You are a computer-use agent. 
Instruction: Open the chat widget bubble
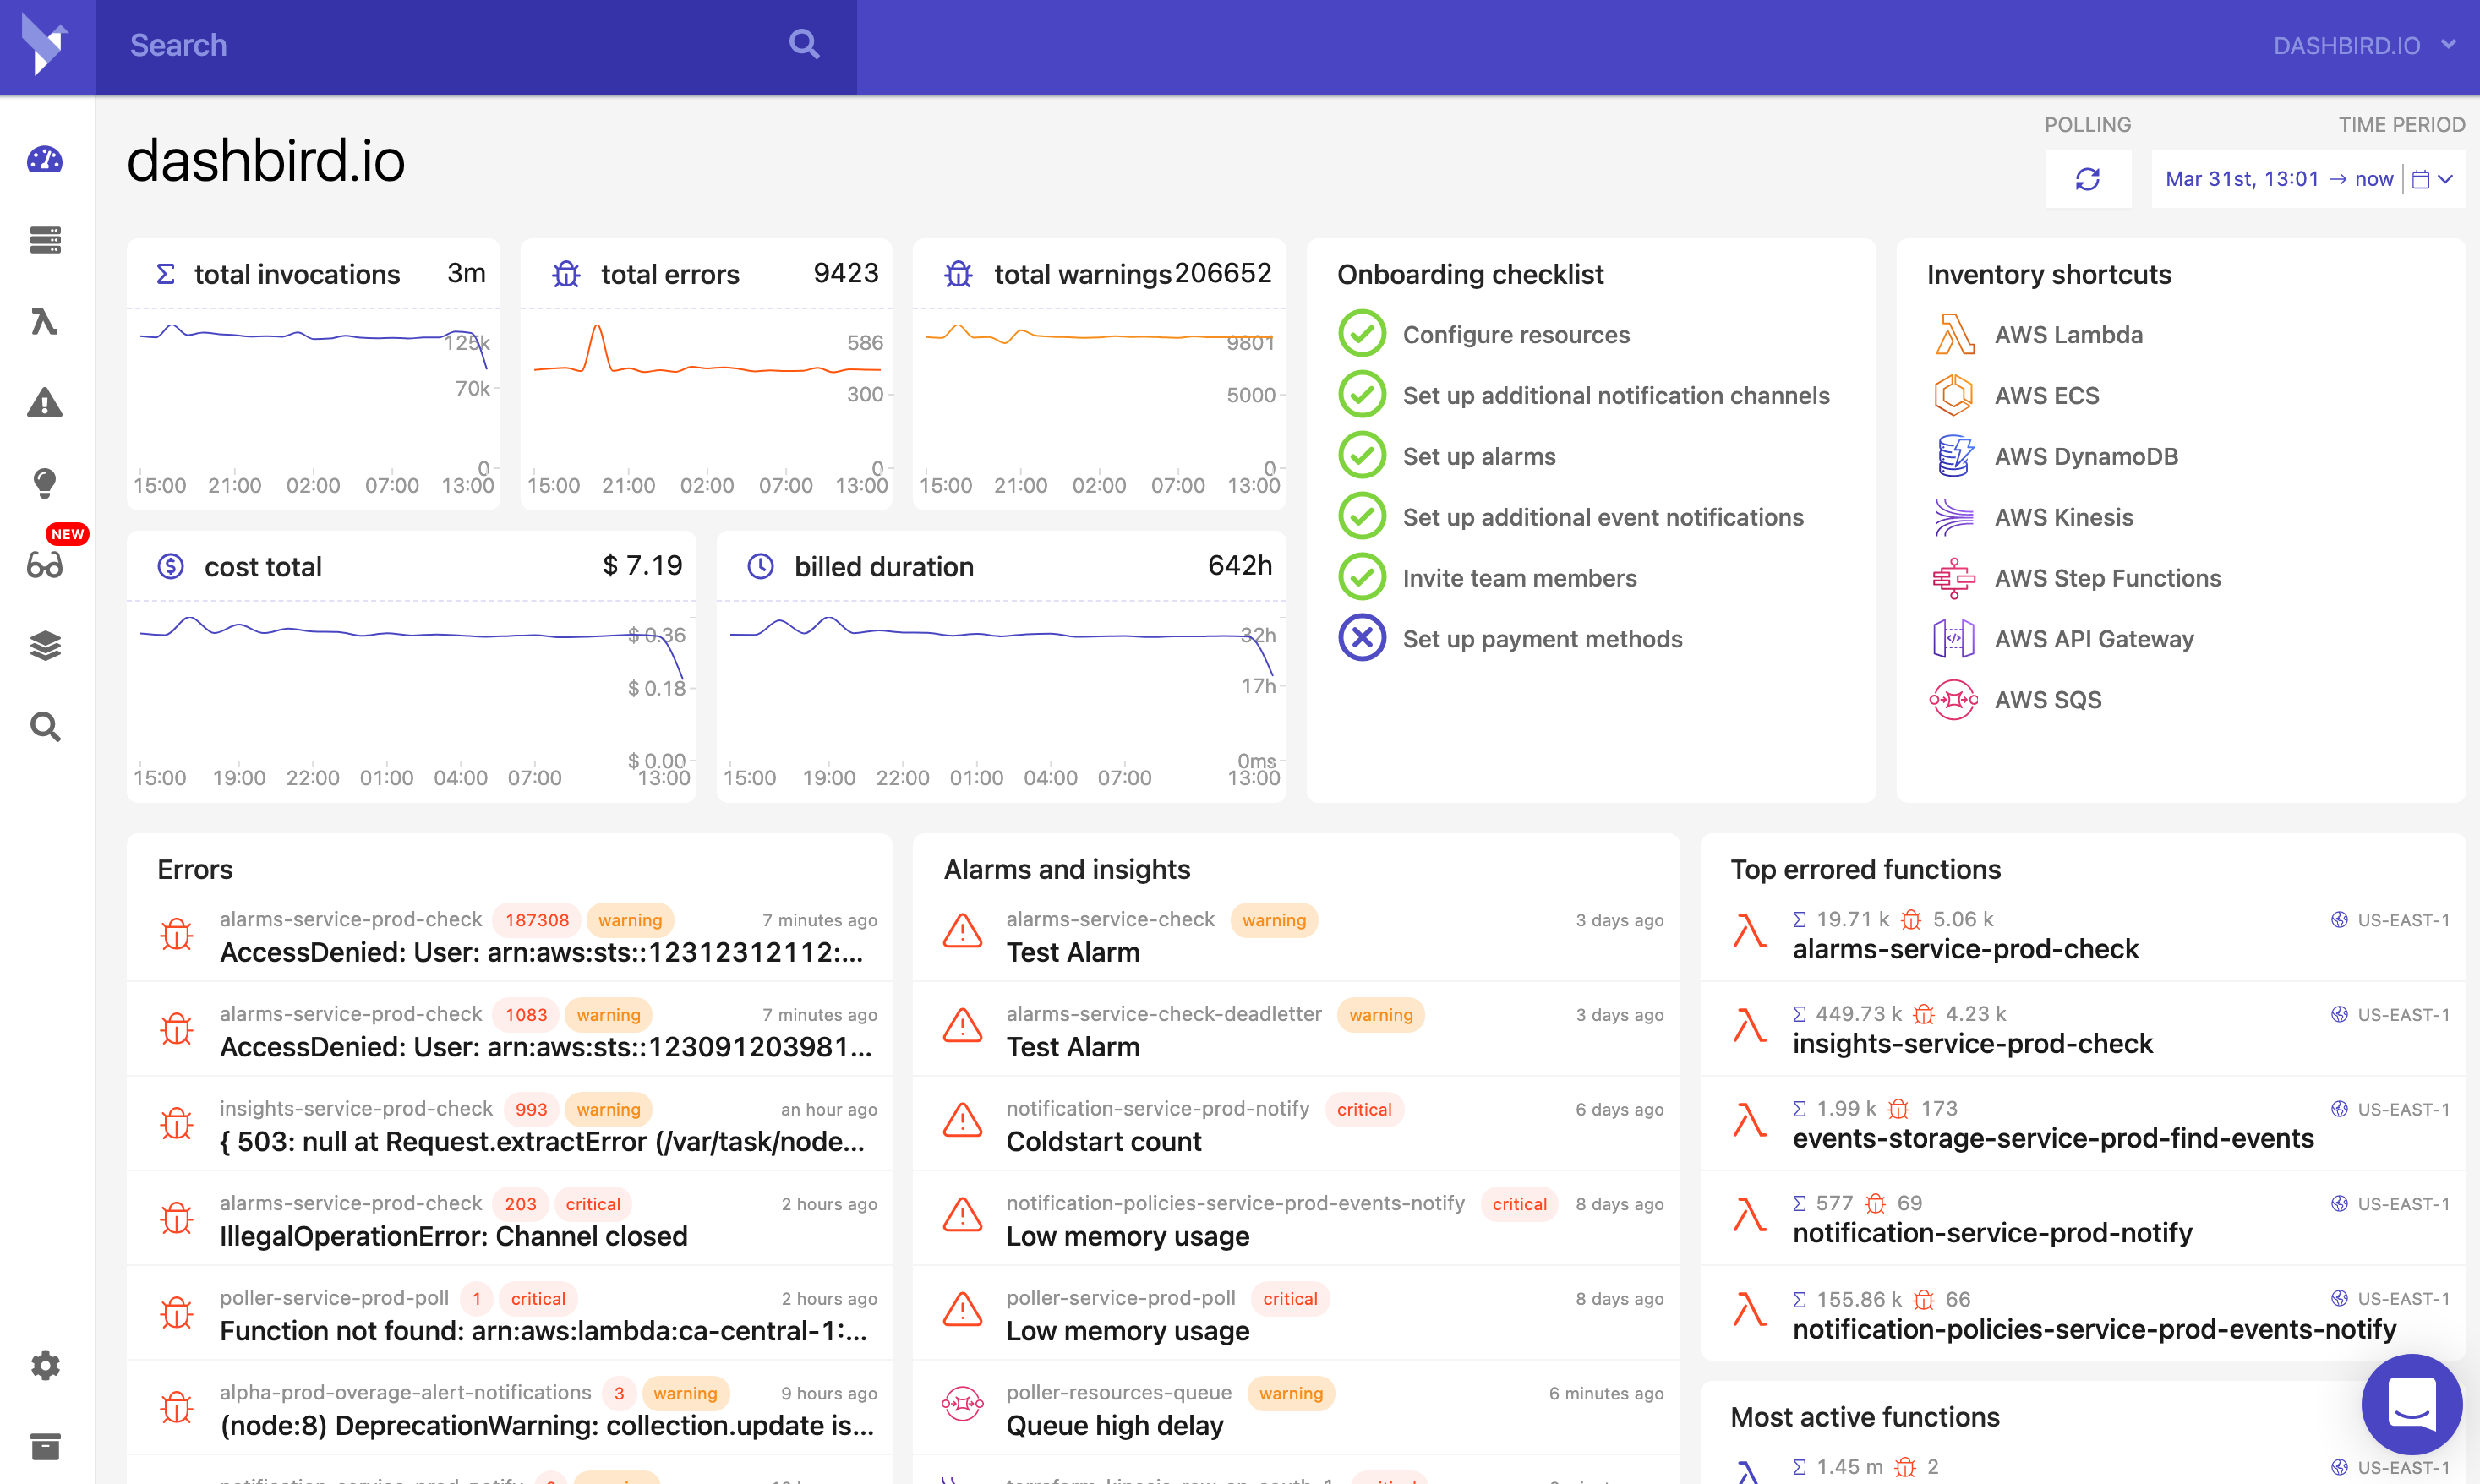coord(2411,1404)
